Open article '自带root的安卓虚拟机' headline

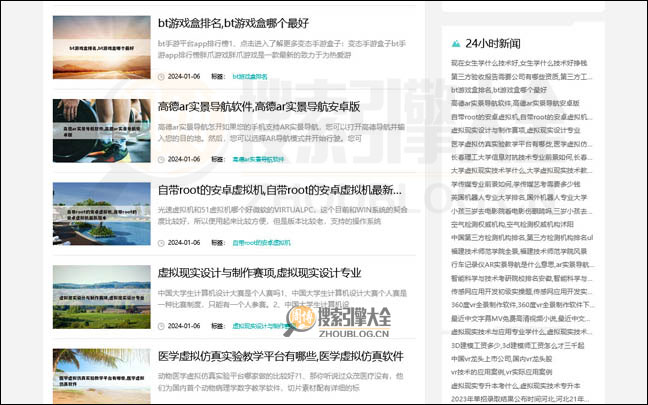point(279,190)
